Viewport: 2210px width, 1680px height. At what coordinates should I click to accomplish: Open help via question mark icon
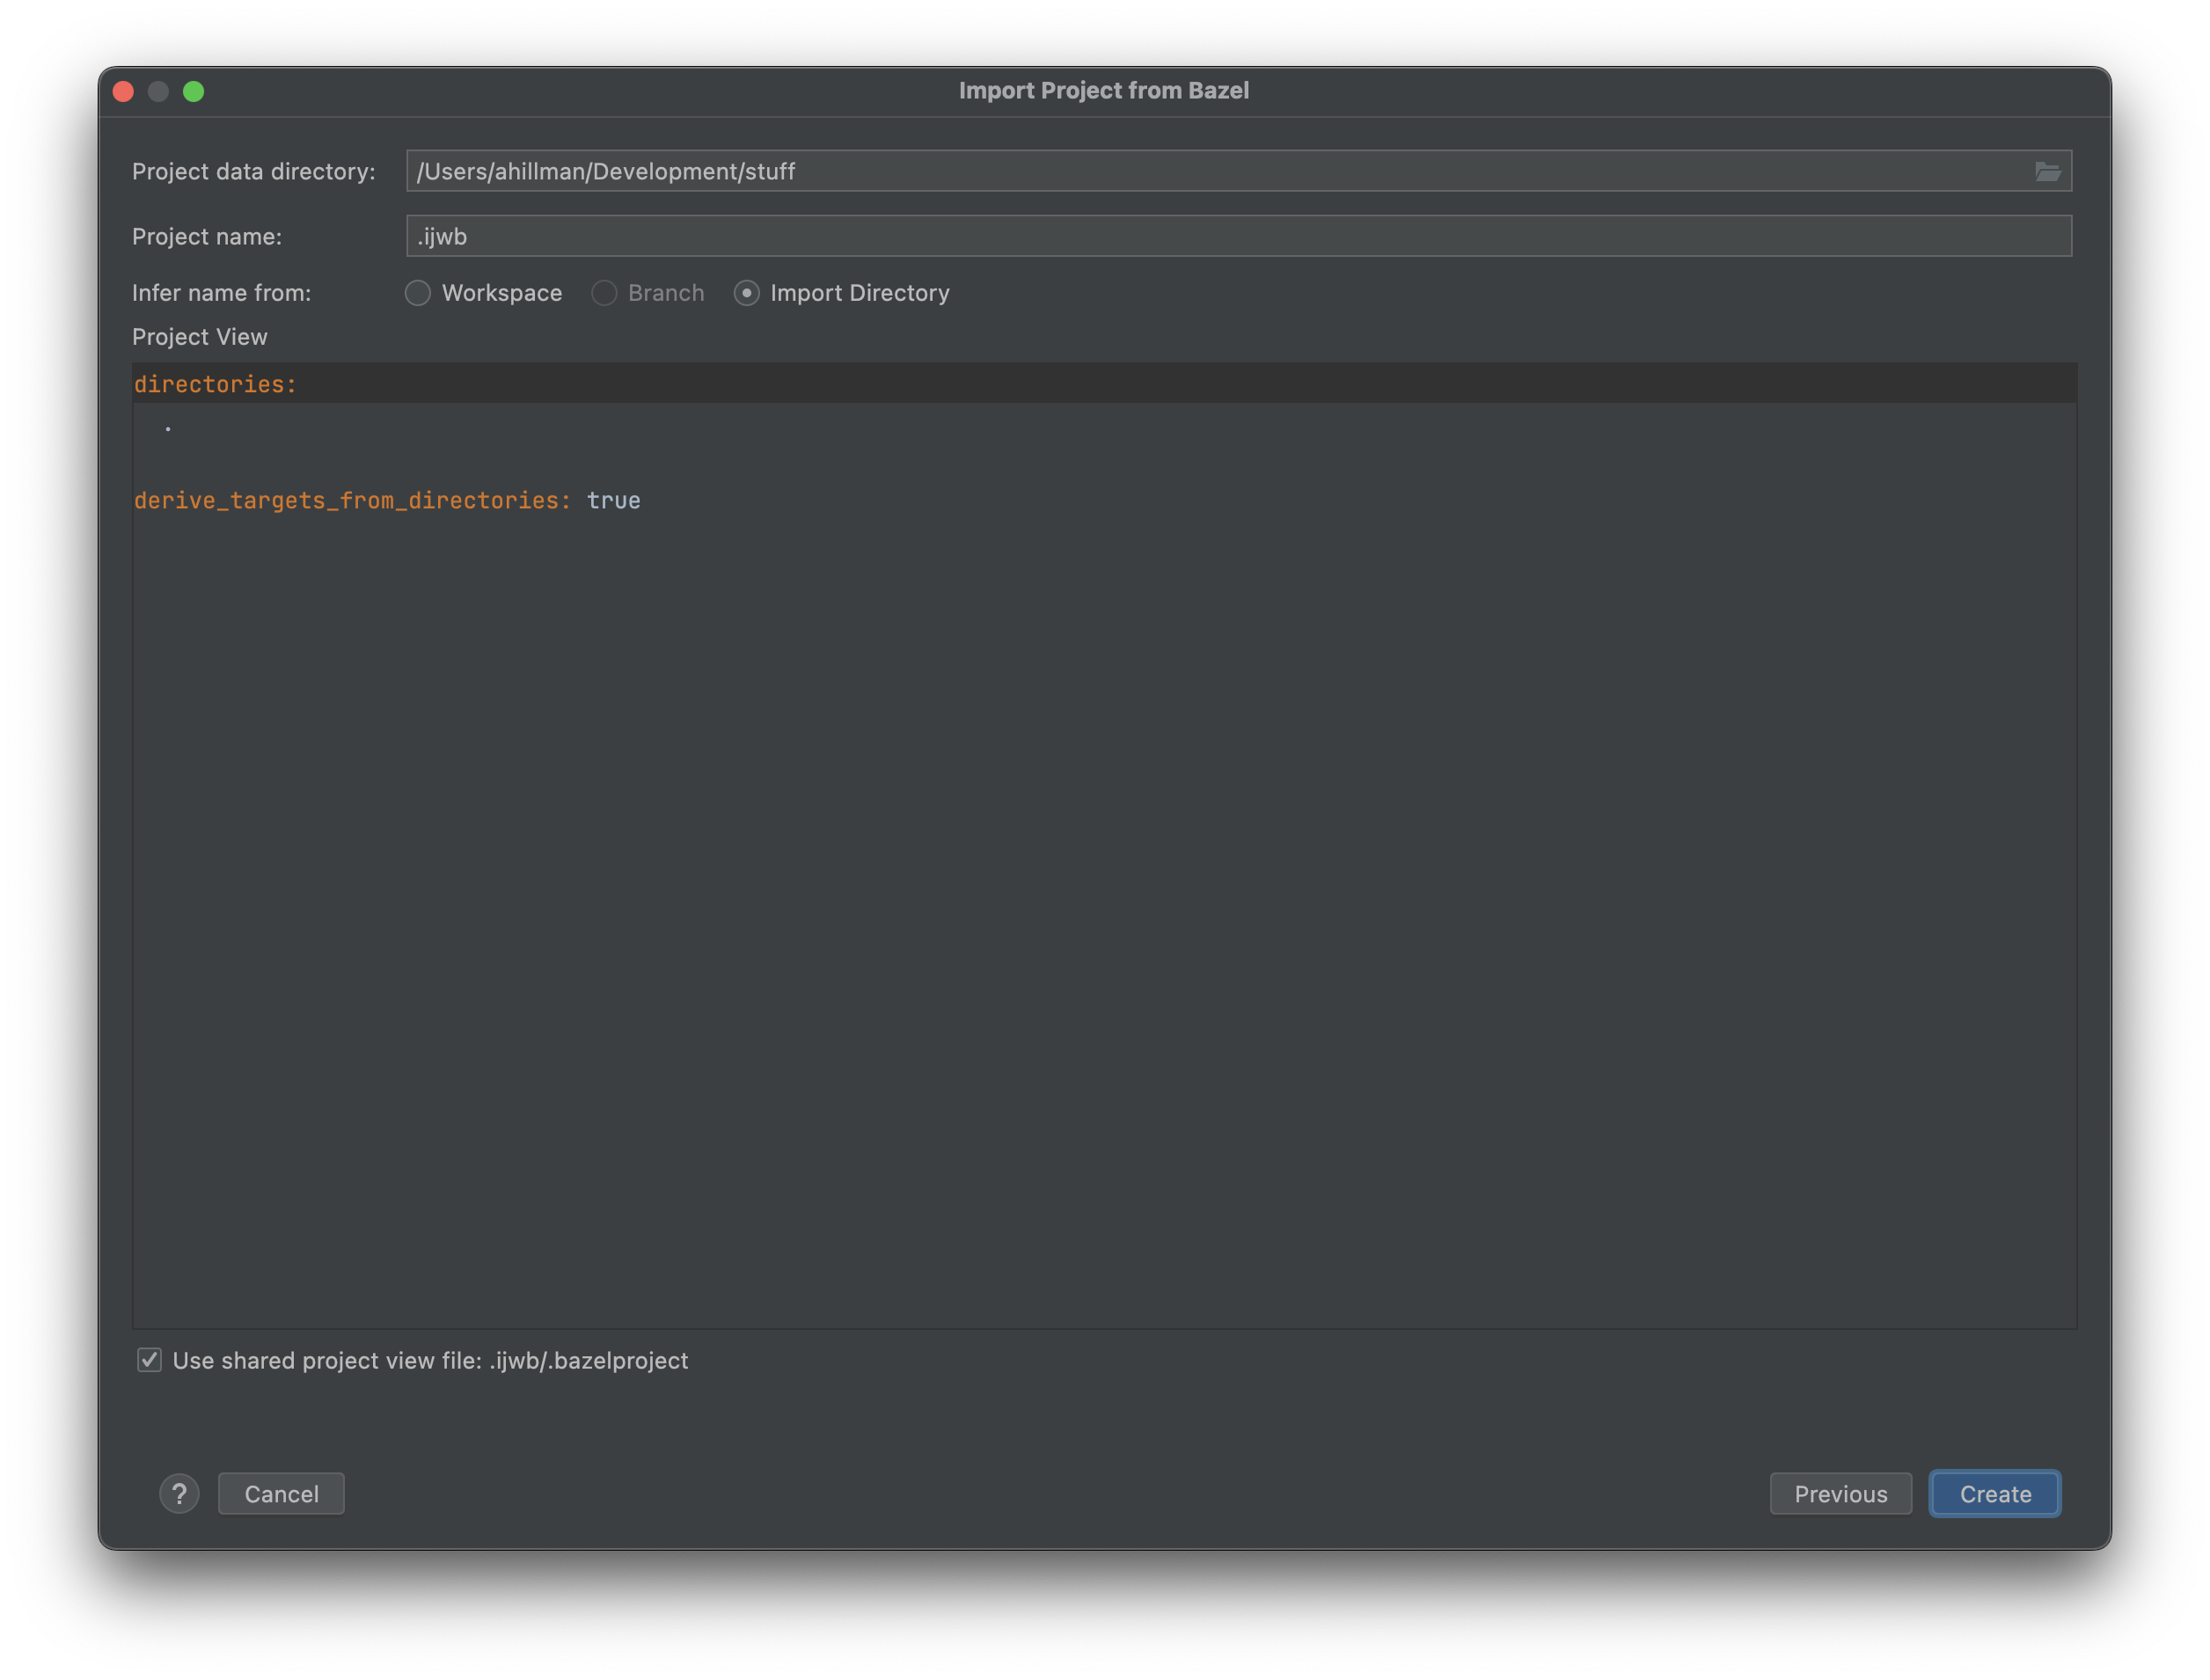point(180,1493)
